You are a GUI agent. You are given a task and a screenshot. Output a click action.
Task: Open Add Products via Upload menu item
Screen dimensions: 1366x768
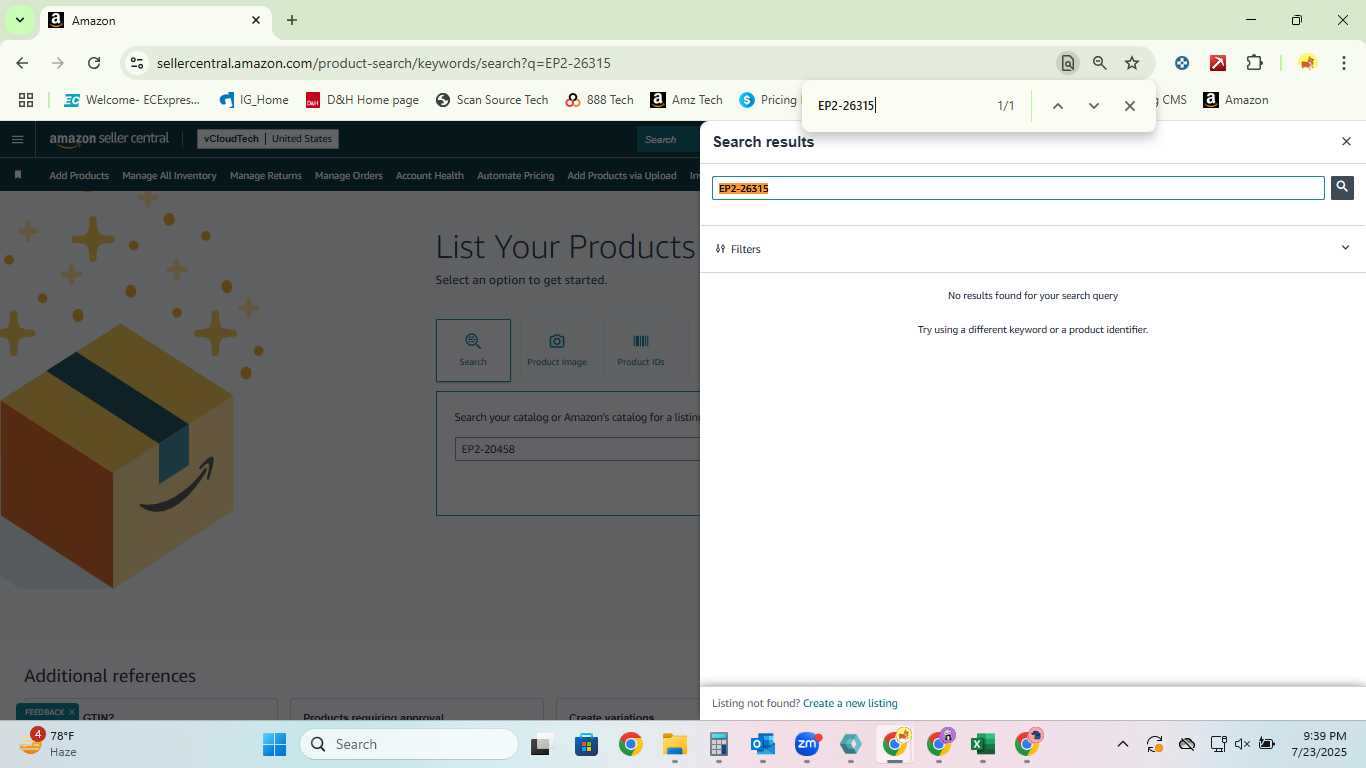[622, 175]
